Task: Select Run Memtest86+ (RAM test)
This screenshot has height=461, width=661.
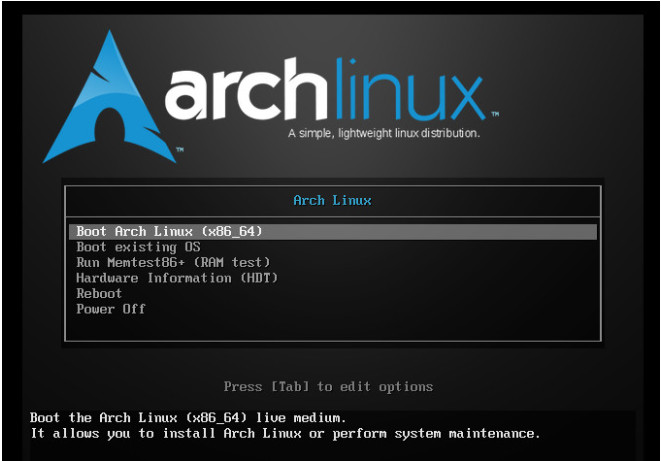Action: pyautogui.click(x=173, y=263)
